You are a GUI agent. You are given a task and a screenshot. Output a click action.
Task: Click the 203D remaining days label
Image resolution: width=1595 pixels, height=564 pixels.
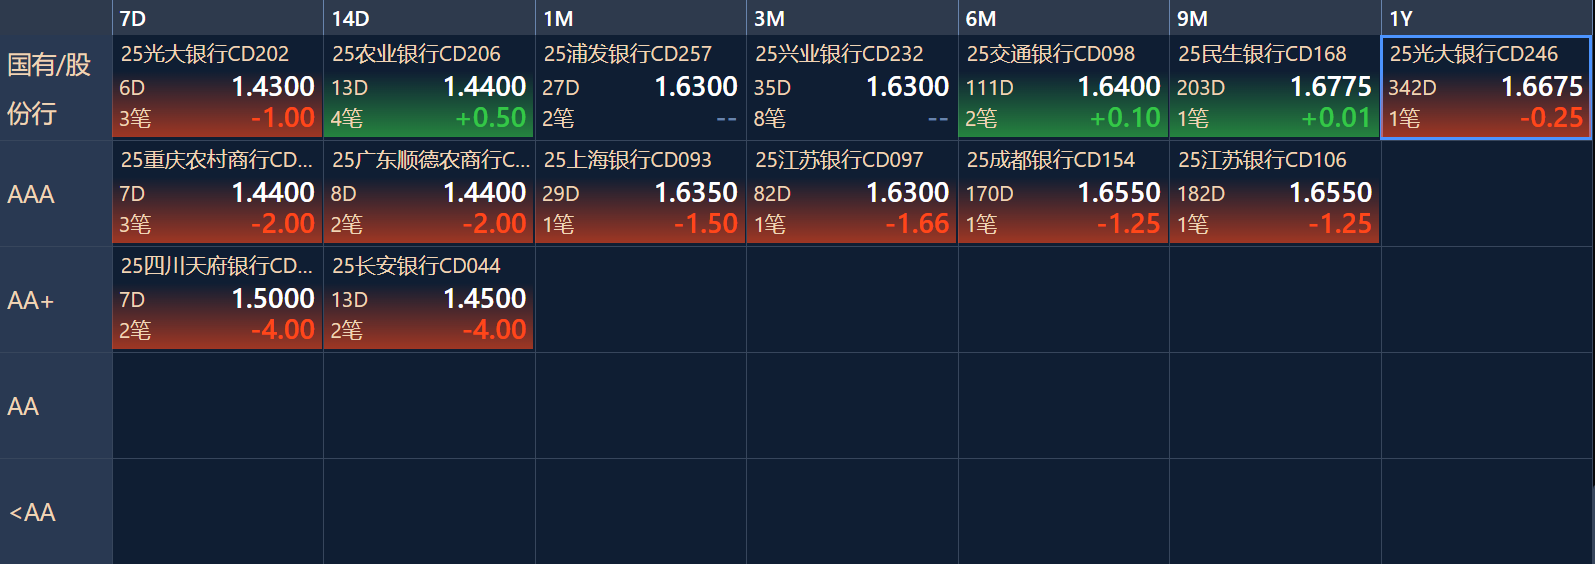coord(1201,88)
